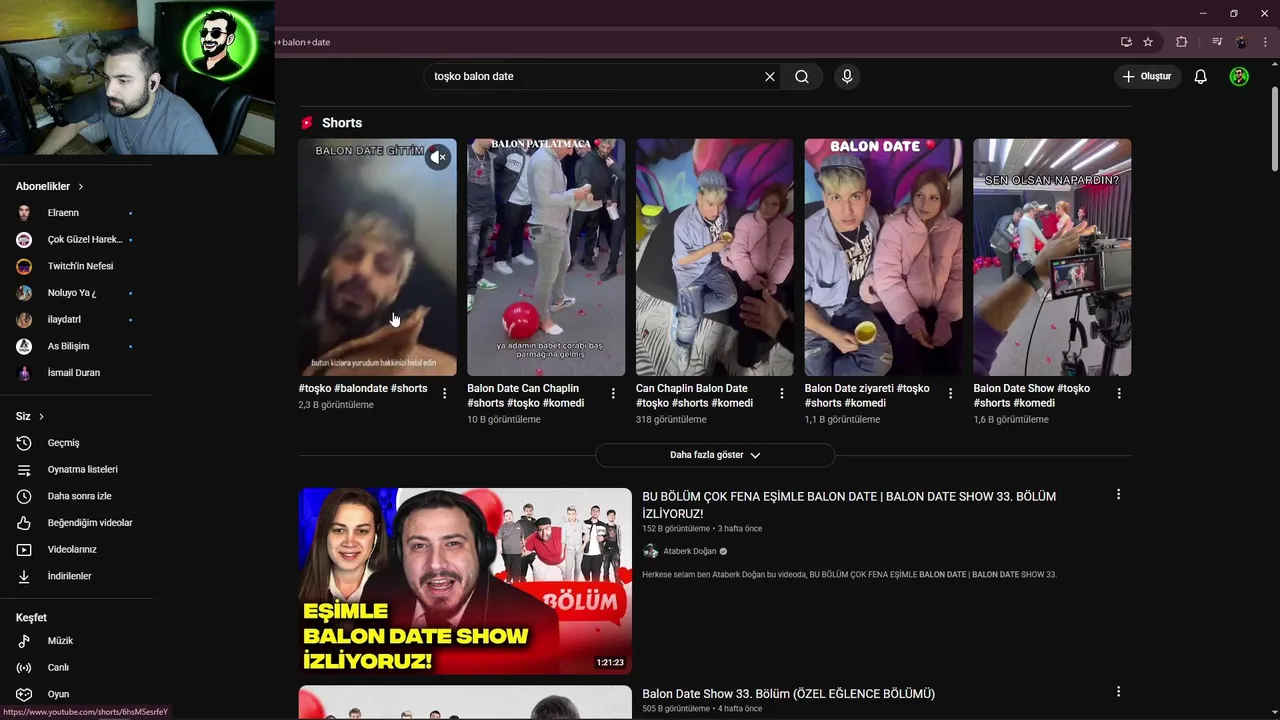
Task: Open the notifications bell
Action: tap(1201, 76)
